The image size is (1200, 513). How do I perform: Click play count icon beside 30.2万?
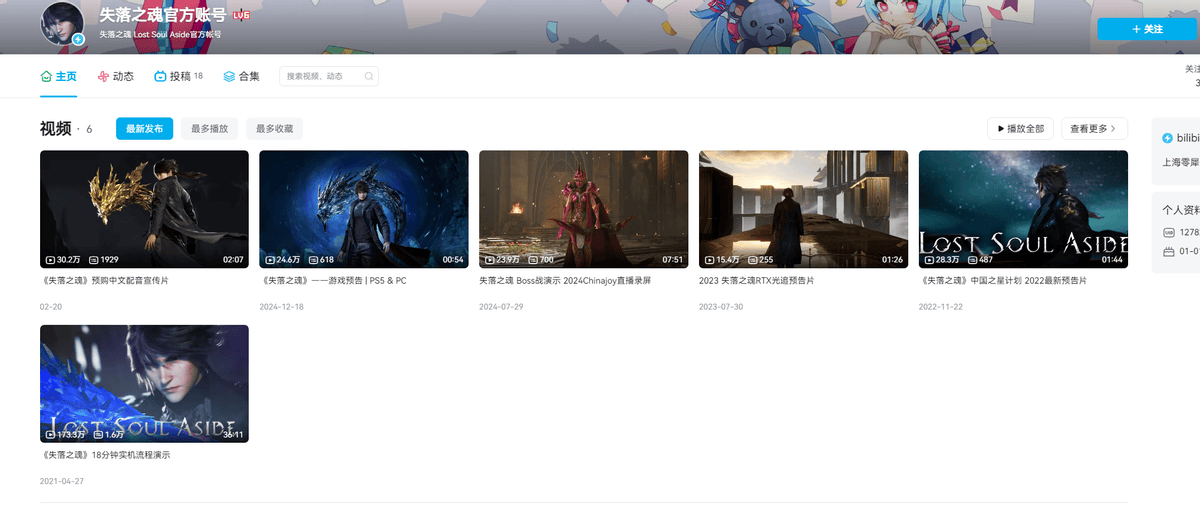[51, 260]
